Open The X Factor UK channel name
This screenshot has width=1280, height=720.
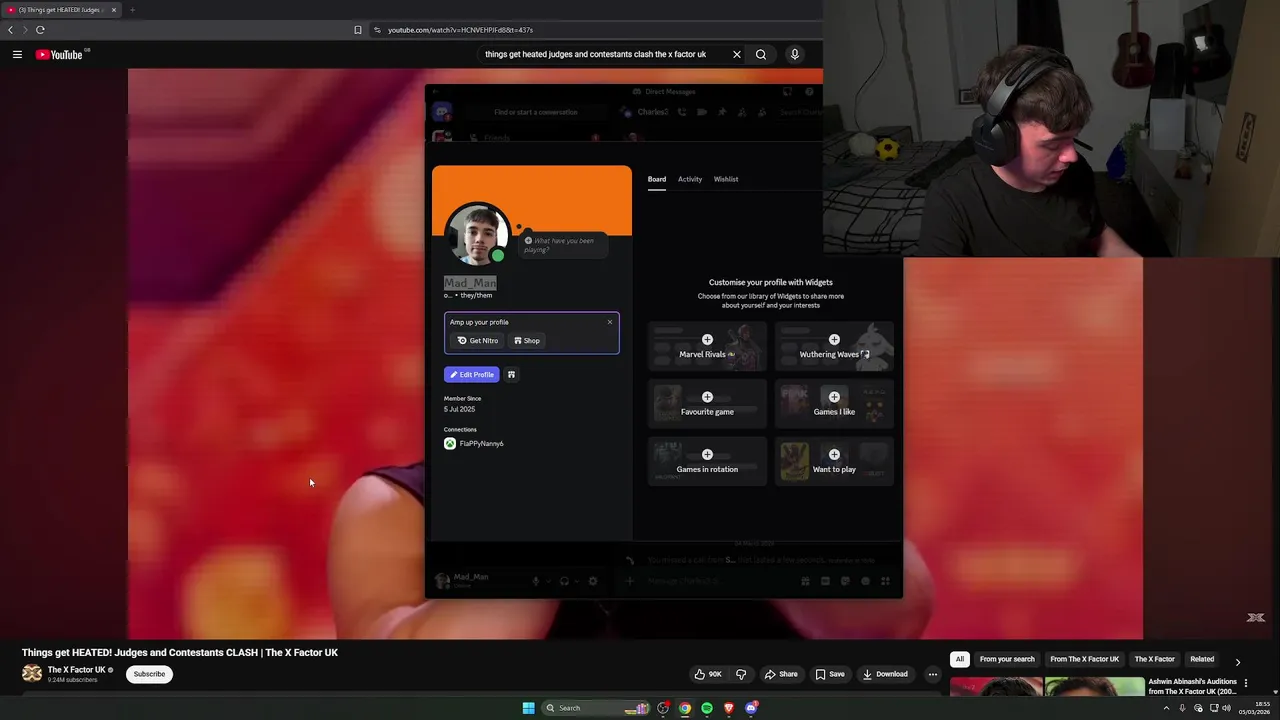click(x=76, y=670)
